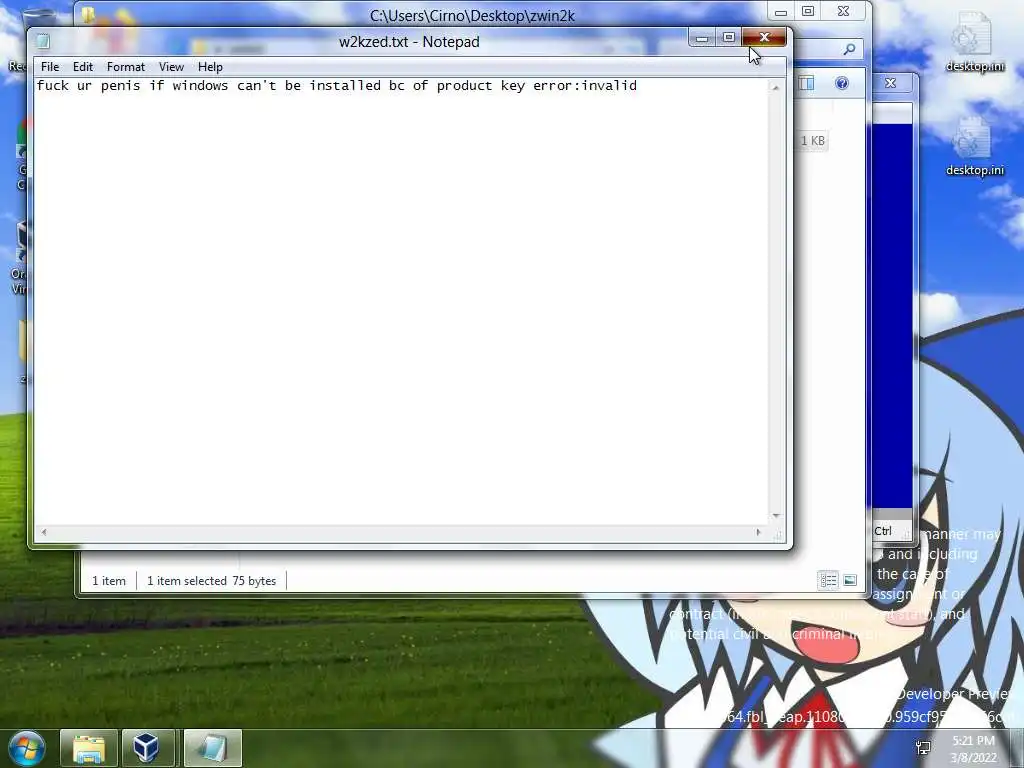The image size is (1024, 768).
Task: Minimize the zwin2k Explorer window
Action: coord(780,12)
